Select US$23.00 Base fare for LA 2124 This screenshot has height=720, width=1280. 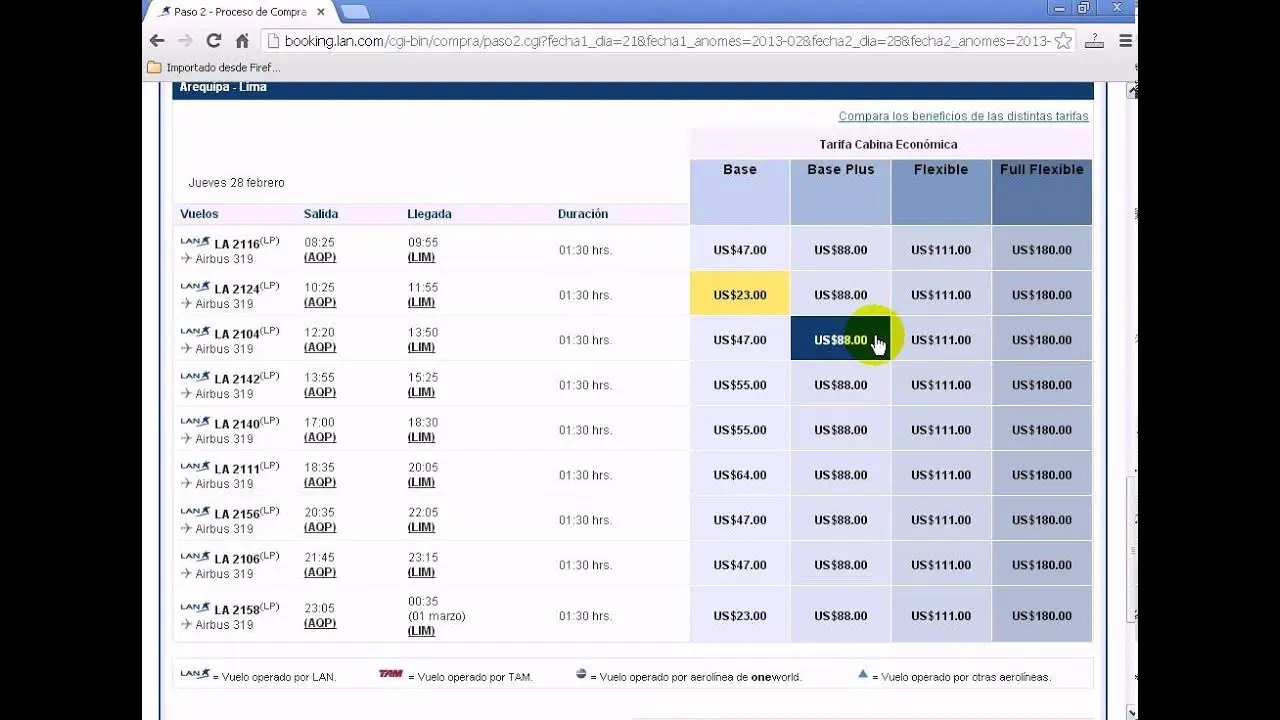(740, 295)
